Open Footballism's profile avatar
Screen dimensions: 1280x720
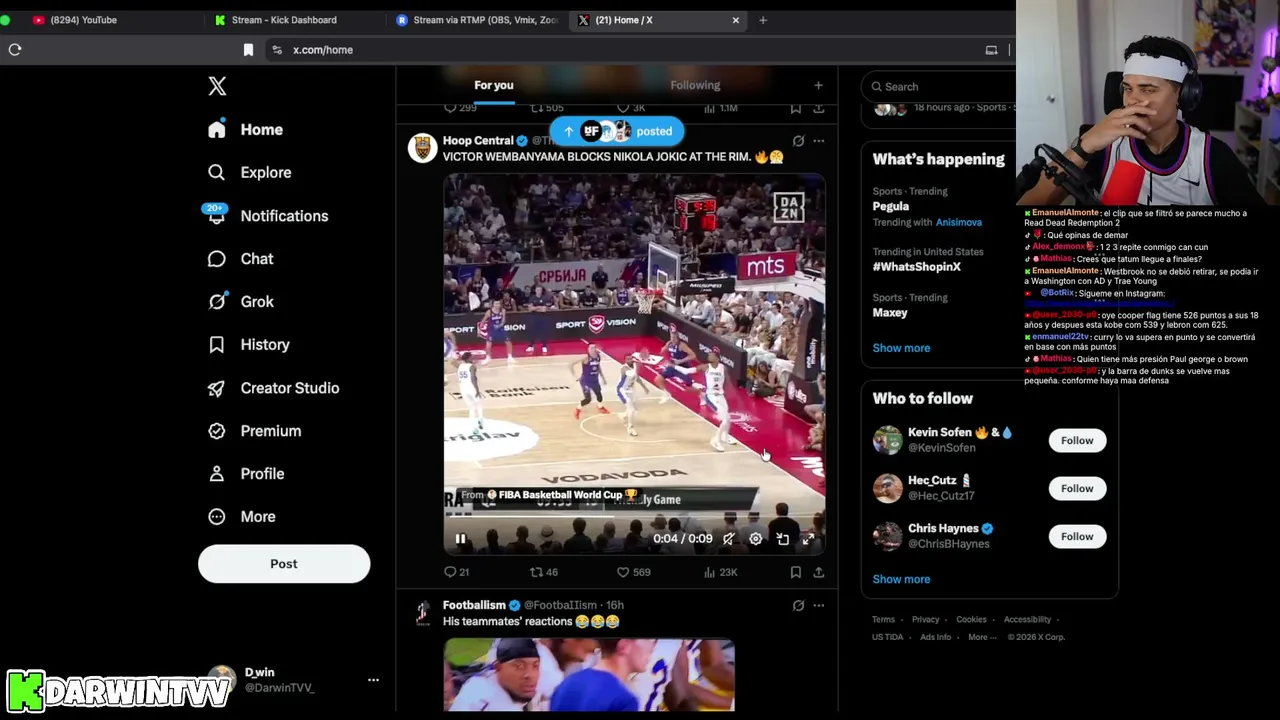(422, 612)
